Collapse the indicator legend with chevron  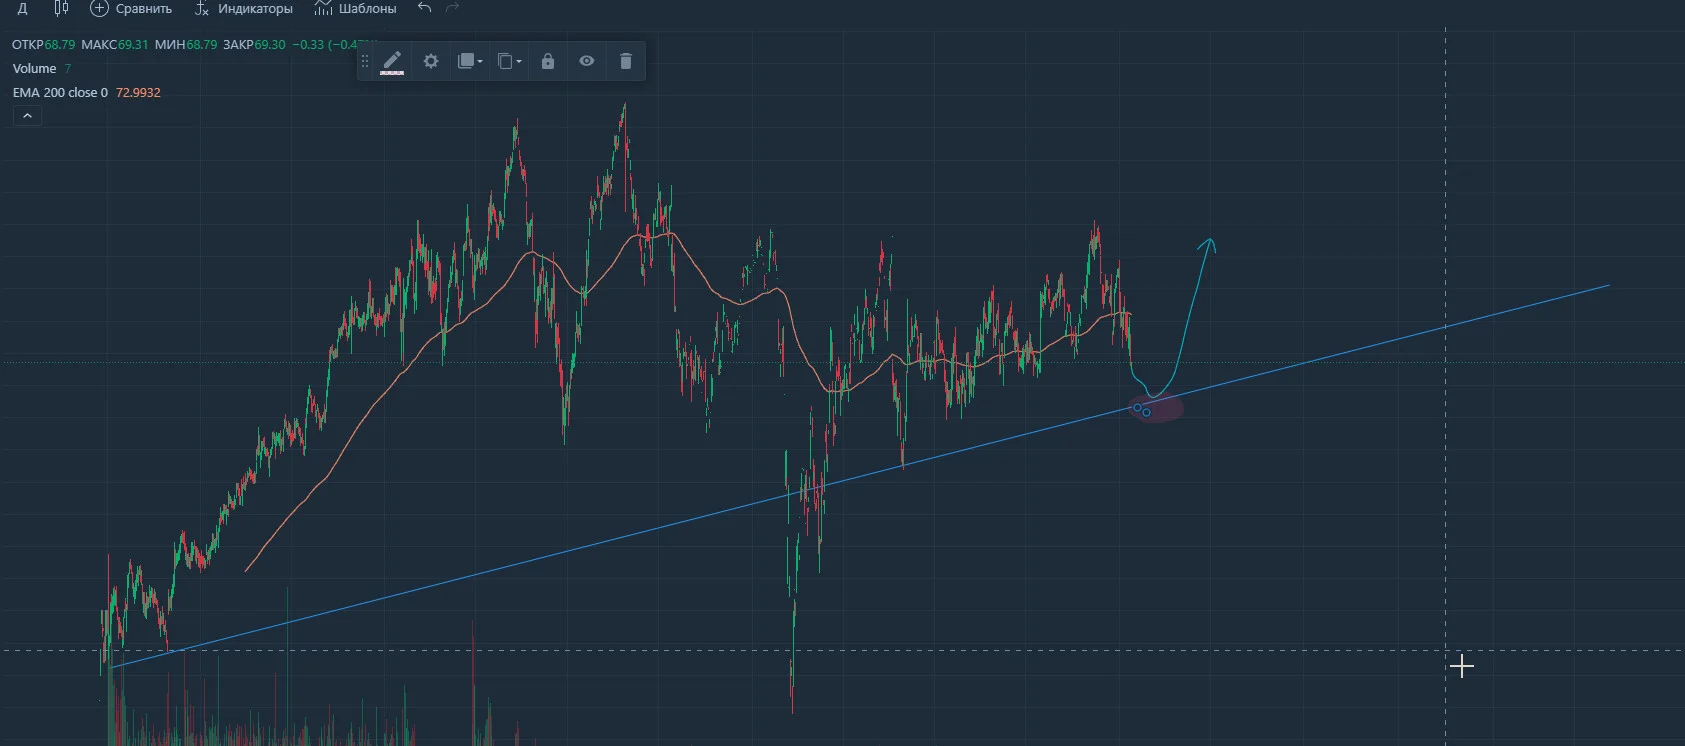27,116
